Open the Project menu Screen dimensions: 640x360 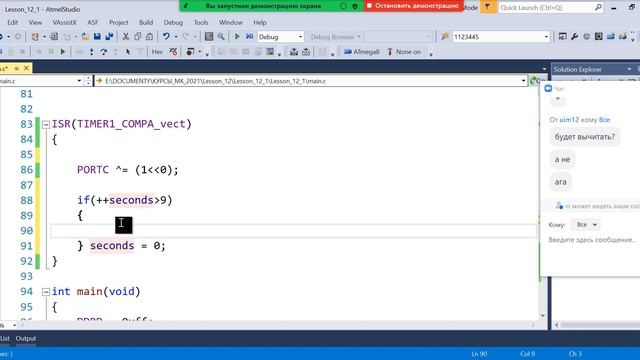coord(118,22)
